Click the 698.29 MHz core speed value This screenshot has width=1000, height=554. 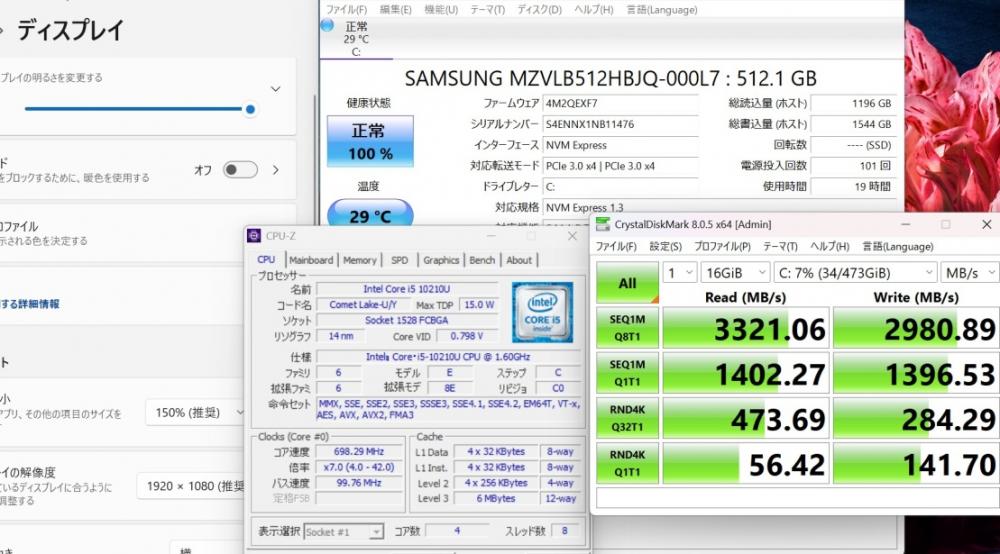358,451
